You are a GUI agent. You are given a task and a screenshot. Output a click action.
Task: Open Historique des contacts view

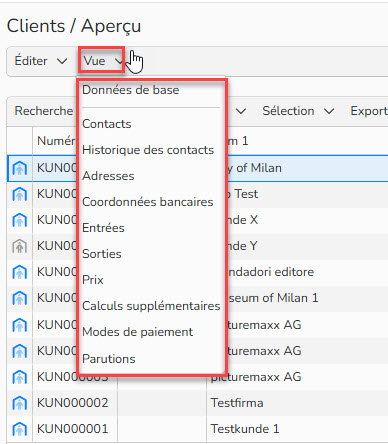(x=148, y=150)
